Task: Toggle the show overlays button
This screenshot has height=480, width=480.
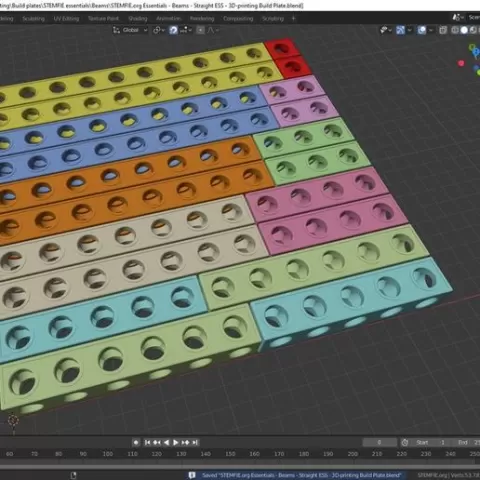Action: pyautogui.click(x=422, y=30)
